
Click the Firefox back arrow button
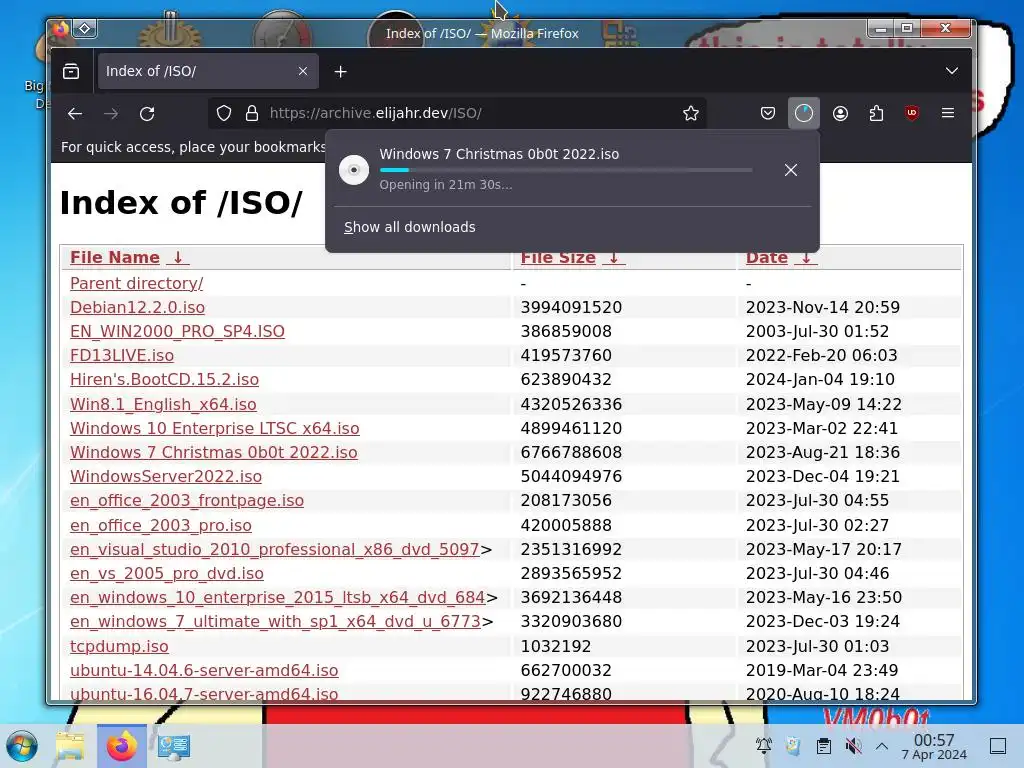75,114
